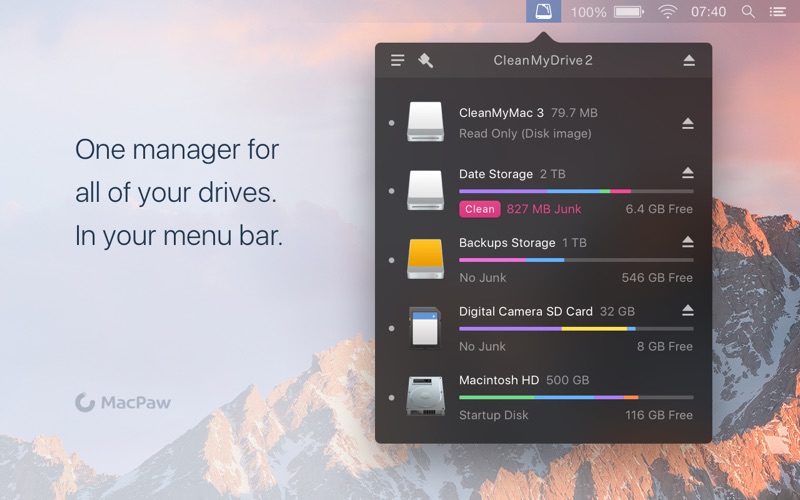Open the Macintosh HD drive icon

pos(425,396)
